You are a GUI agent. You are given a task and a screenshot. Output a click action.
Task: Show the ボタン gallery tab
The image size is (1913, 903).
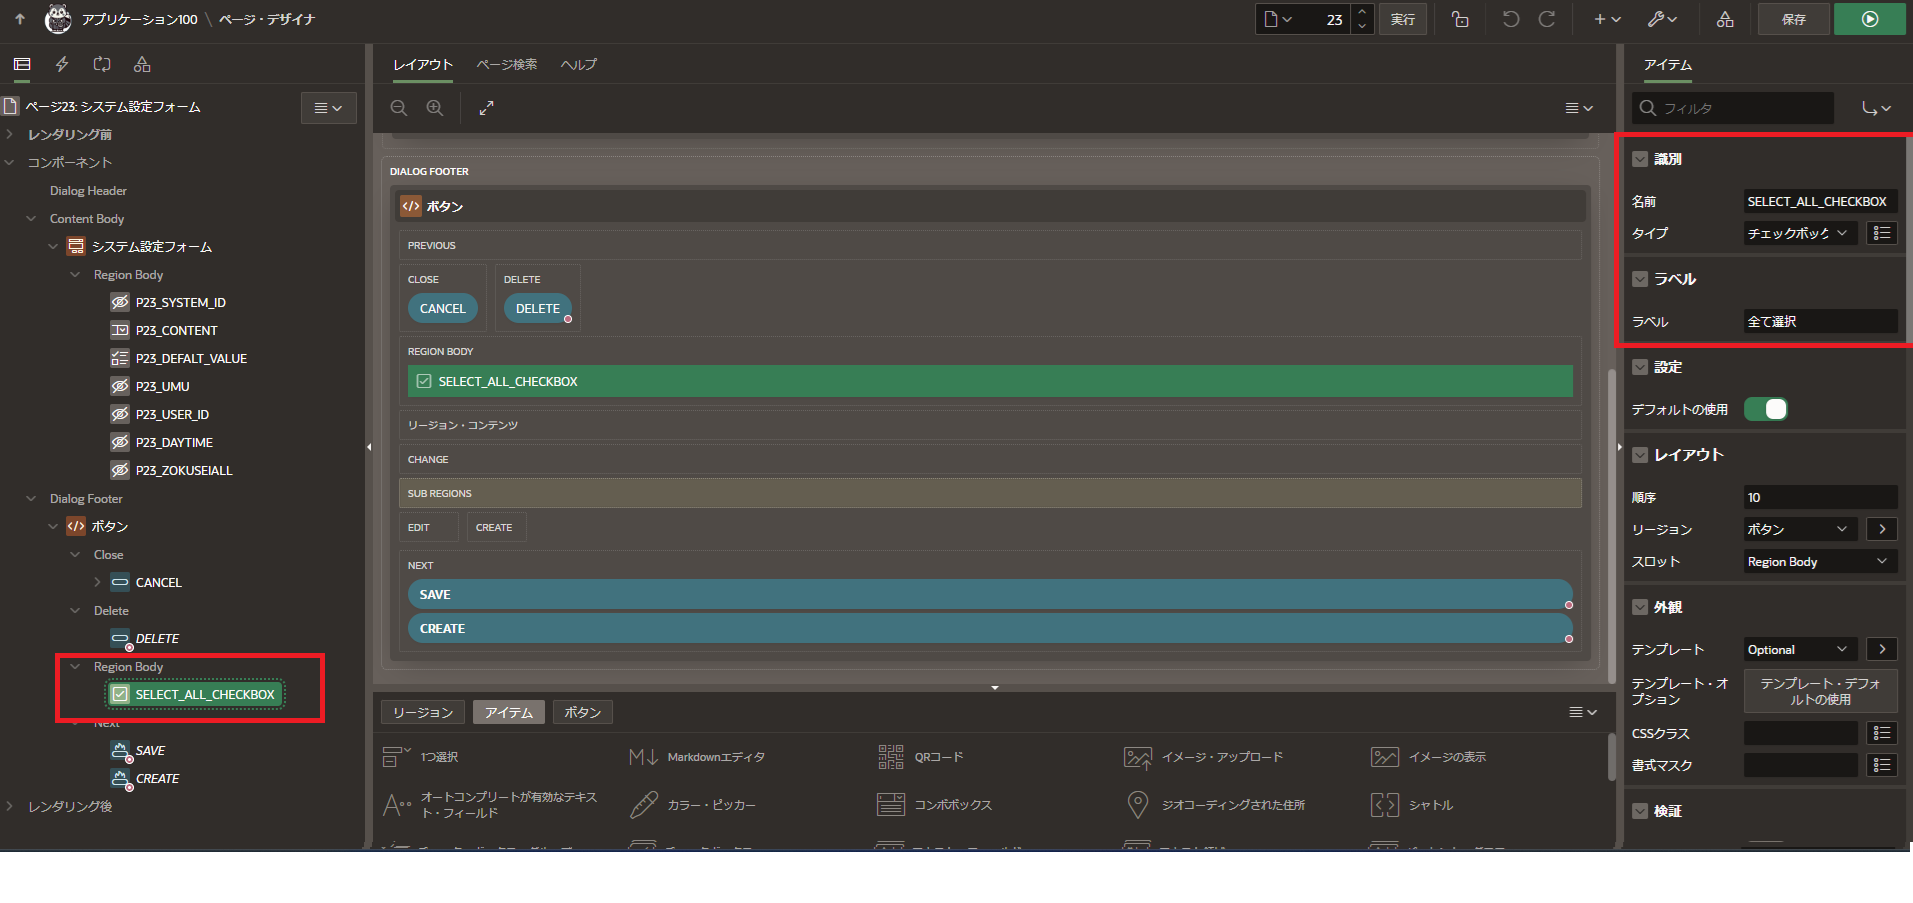(583, 712)
